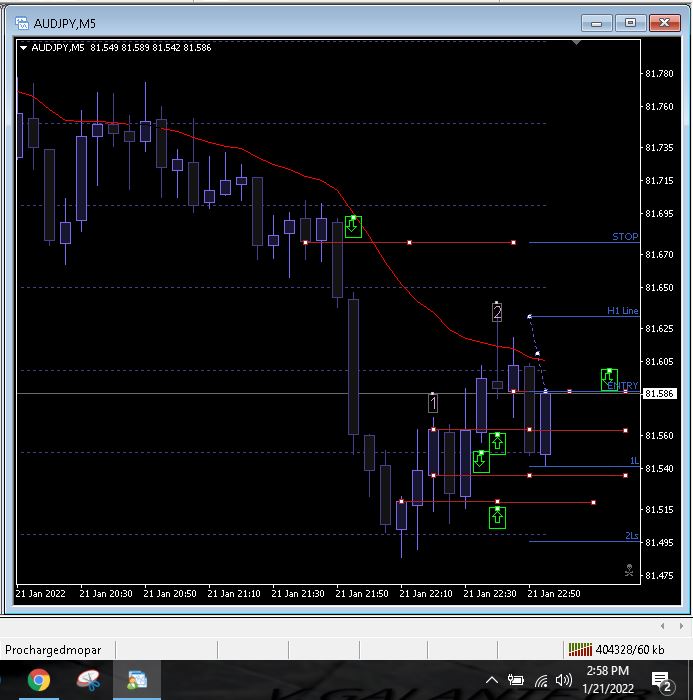Image resolution: width=693 pixels, height=700 pixels.
Task: Click the highlighted current price 81.586 on axis
Action: click(x=660, y=393)
